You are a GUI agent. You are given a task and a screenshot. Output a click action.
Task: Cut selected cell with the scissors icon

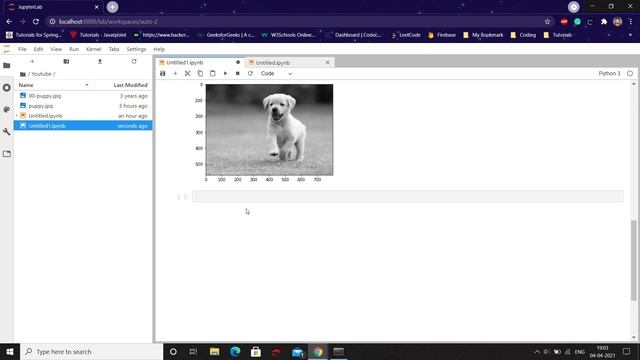pos(187,73)
